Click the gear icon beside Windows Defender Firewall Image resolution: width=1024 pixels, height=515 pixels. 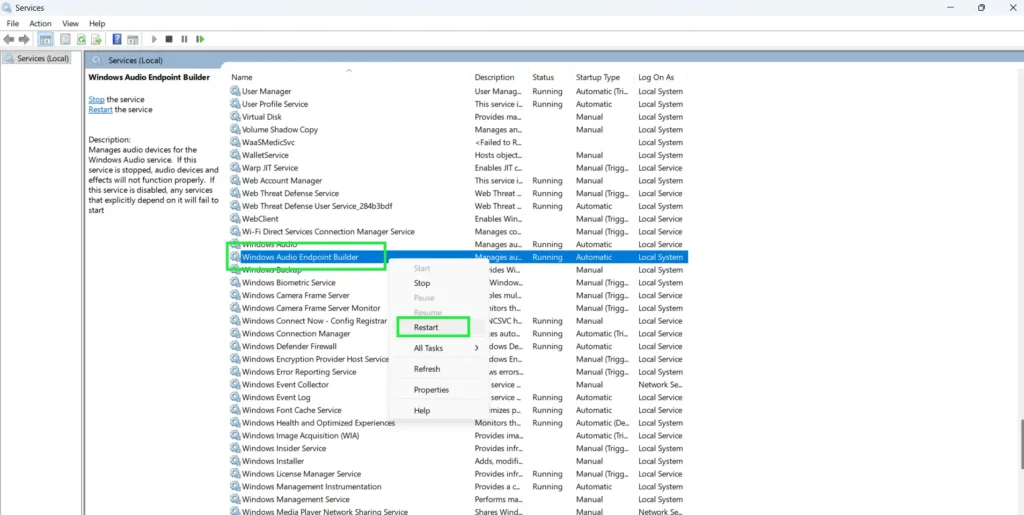click(x=235, y=347)
